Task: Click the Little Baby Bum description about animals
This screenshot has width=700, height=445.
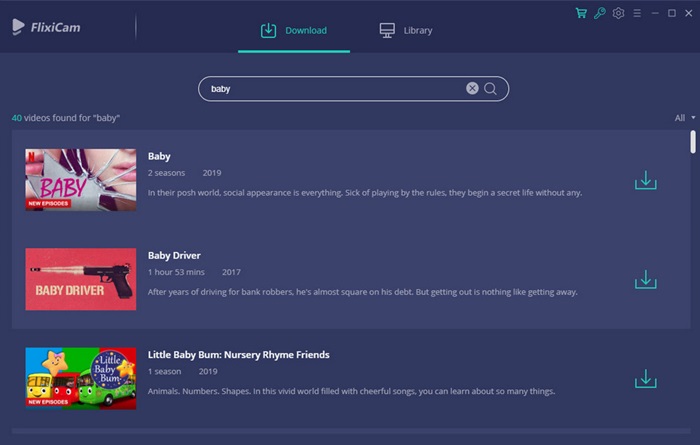Action: [x=351, y=391]
